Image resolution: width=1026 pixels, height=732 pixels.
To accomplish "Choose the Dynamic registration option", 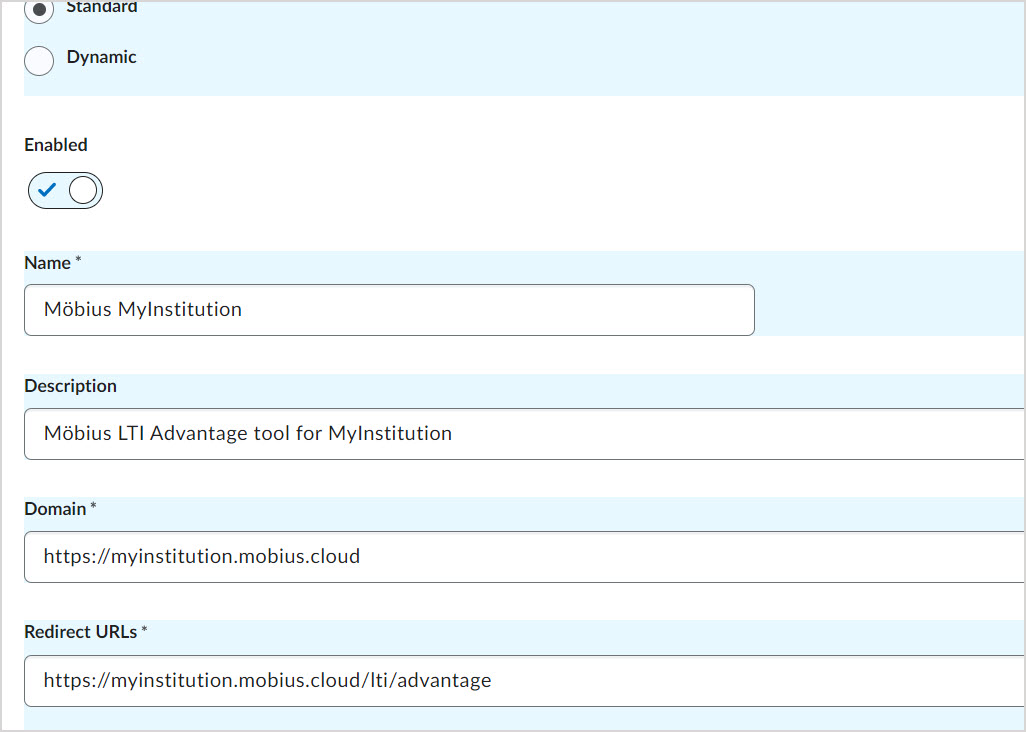I will click(38, 61).
